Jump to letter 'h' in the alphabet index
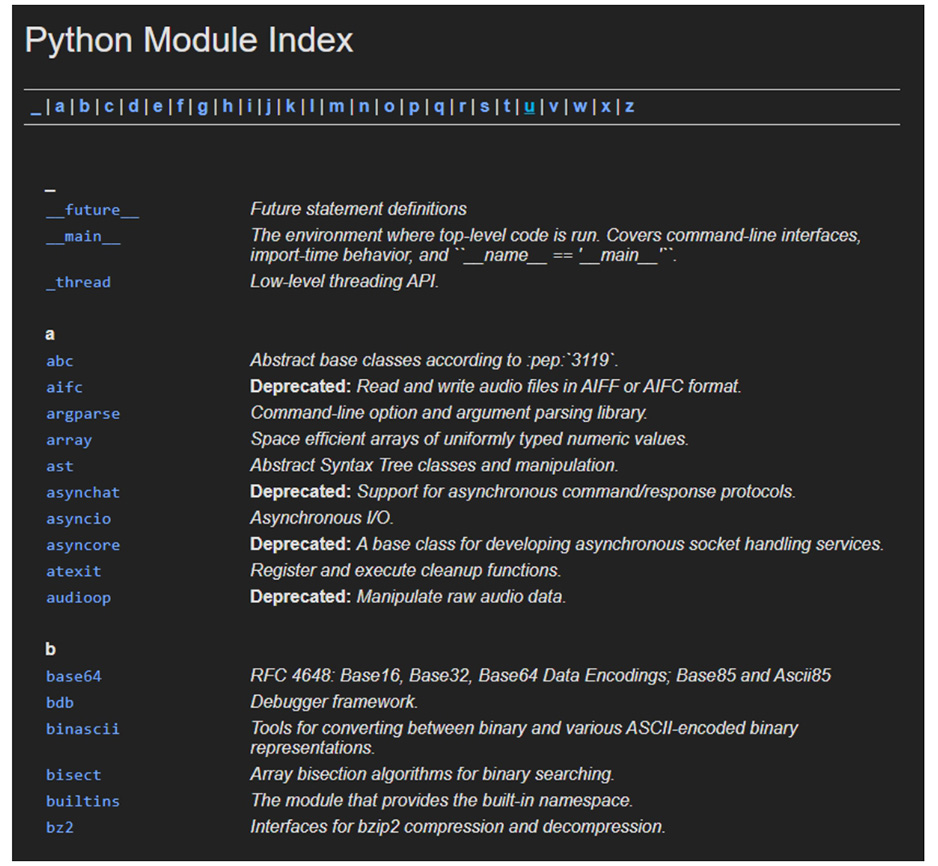This screenshot has width=938, height=866. pos(227,106)
